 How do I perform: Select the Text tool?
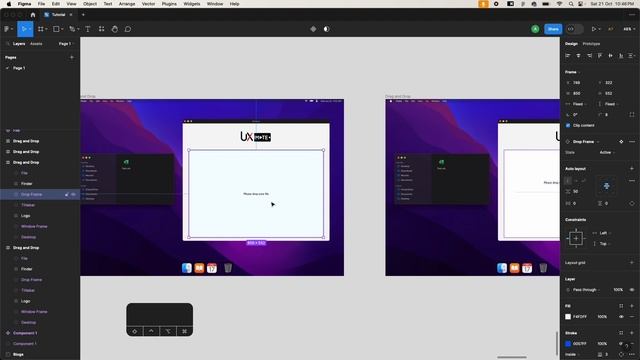(x=88, y=29)
